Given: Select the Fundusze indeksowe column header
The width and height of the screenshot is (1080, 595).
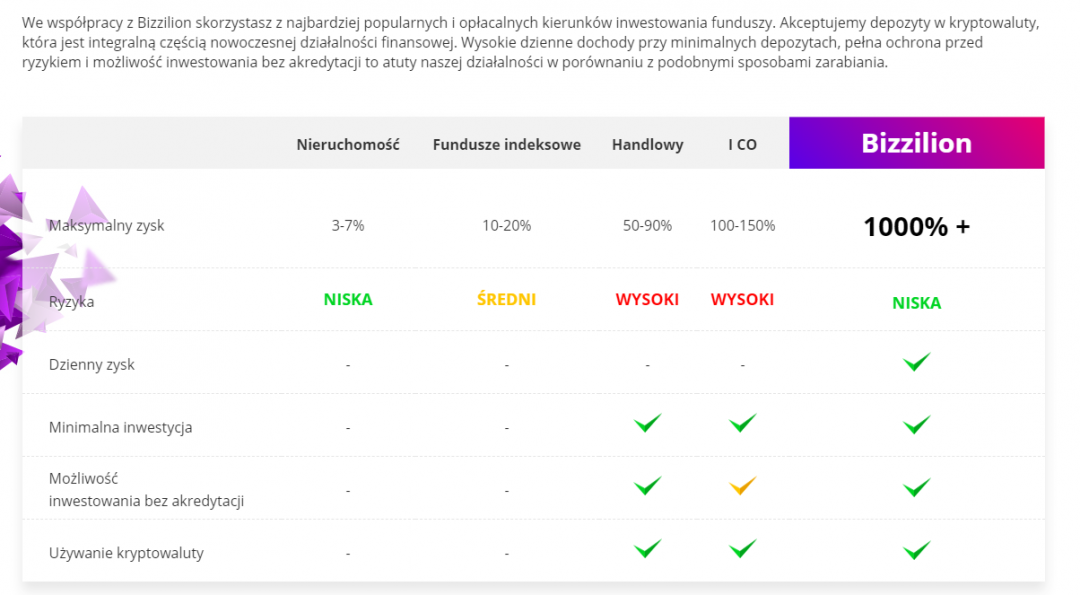Looking at the screenshot, I should point(506,144).
